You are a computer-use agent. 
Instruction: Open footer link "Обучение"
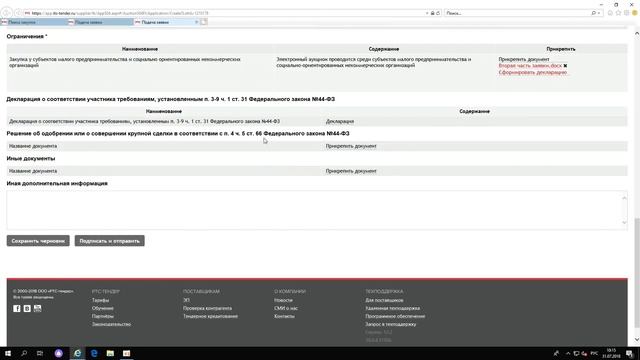coord(102,308)
